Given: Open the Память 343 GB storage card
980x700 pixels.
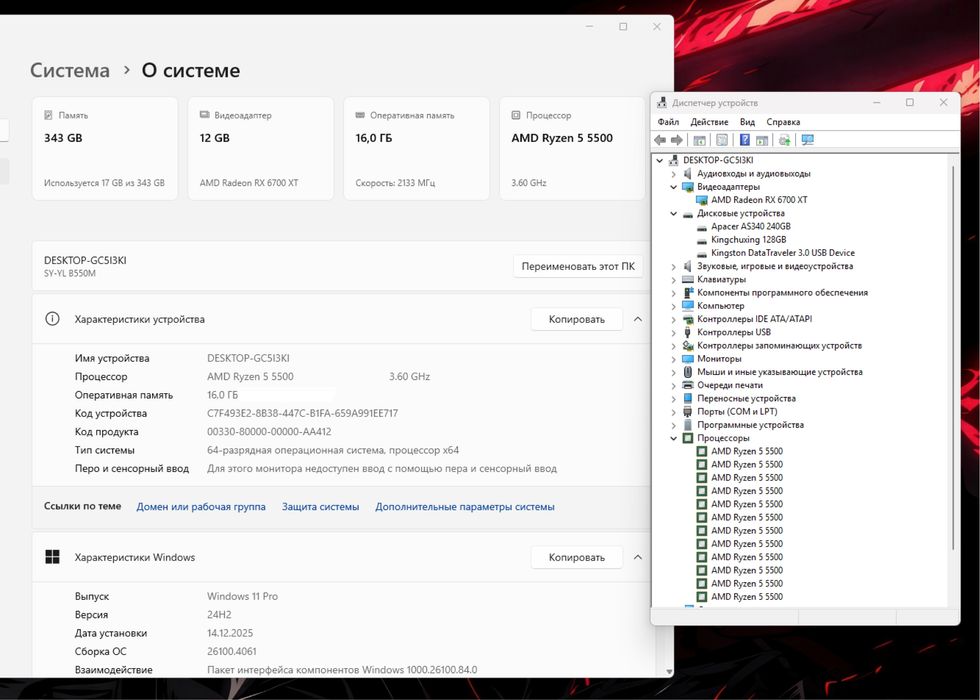Looking at the screenshot, I should coord(105,149).
